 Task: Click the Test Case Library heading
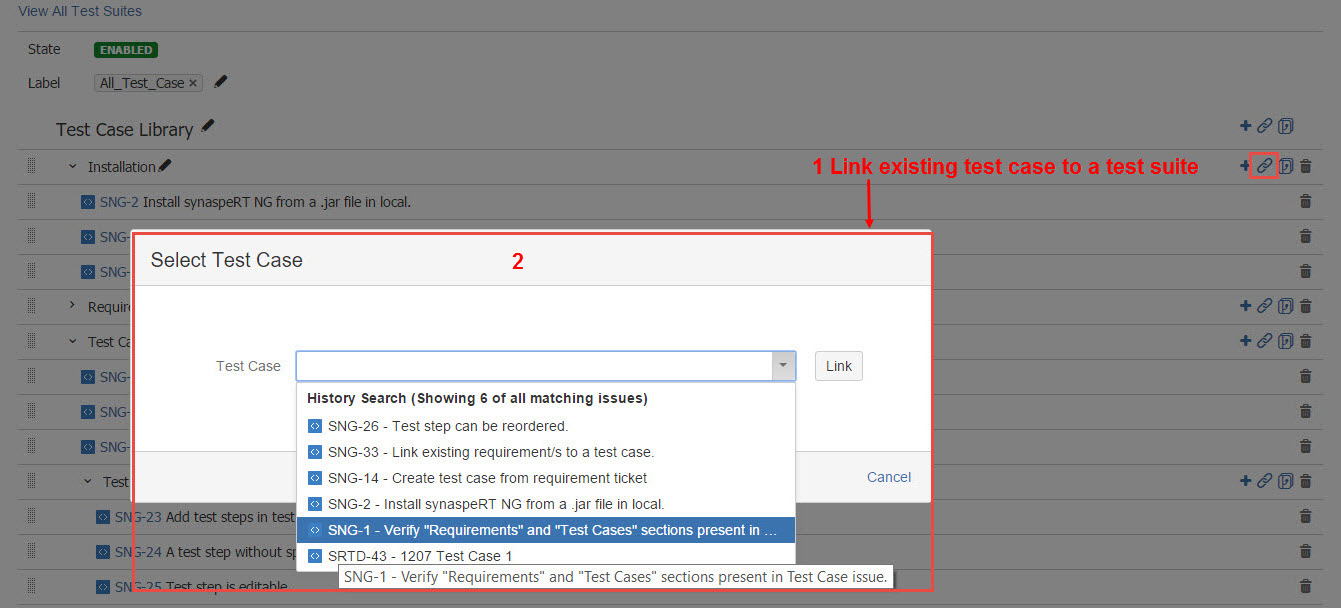124,130
